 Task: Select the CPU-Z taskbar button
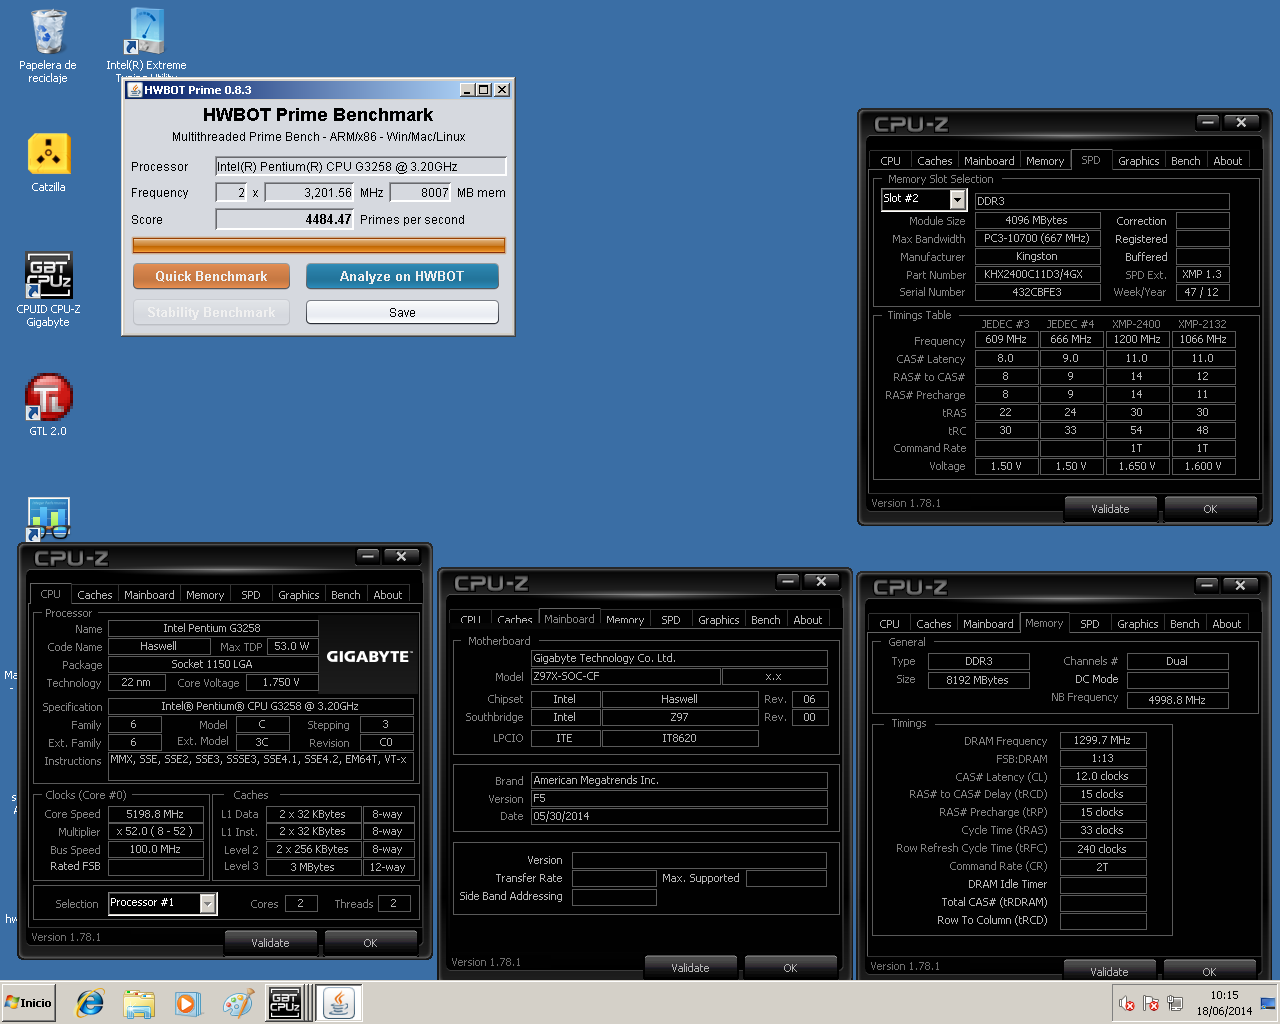click(x=285, y=1003)
